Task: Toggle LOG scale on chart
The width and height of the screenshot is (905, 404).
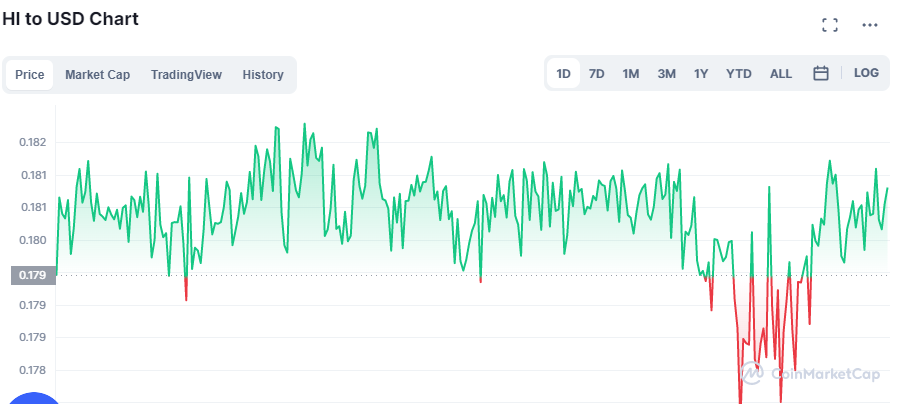Action: tap(866, 73)
